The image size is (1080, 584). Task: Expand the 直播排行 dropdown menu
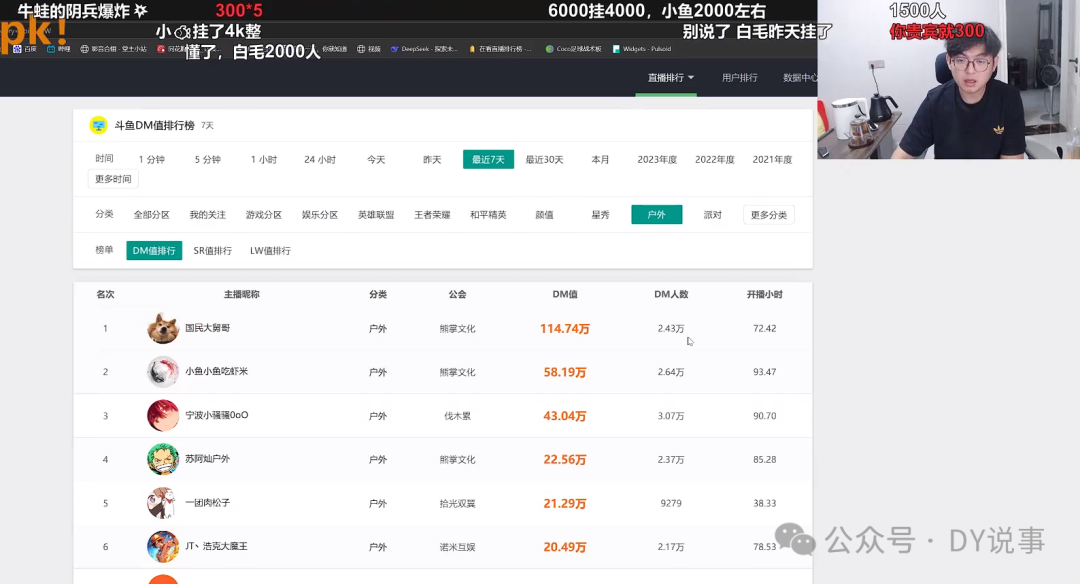(x=670, y=78)
